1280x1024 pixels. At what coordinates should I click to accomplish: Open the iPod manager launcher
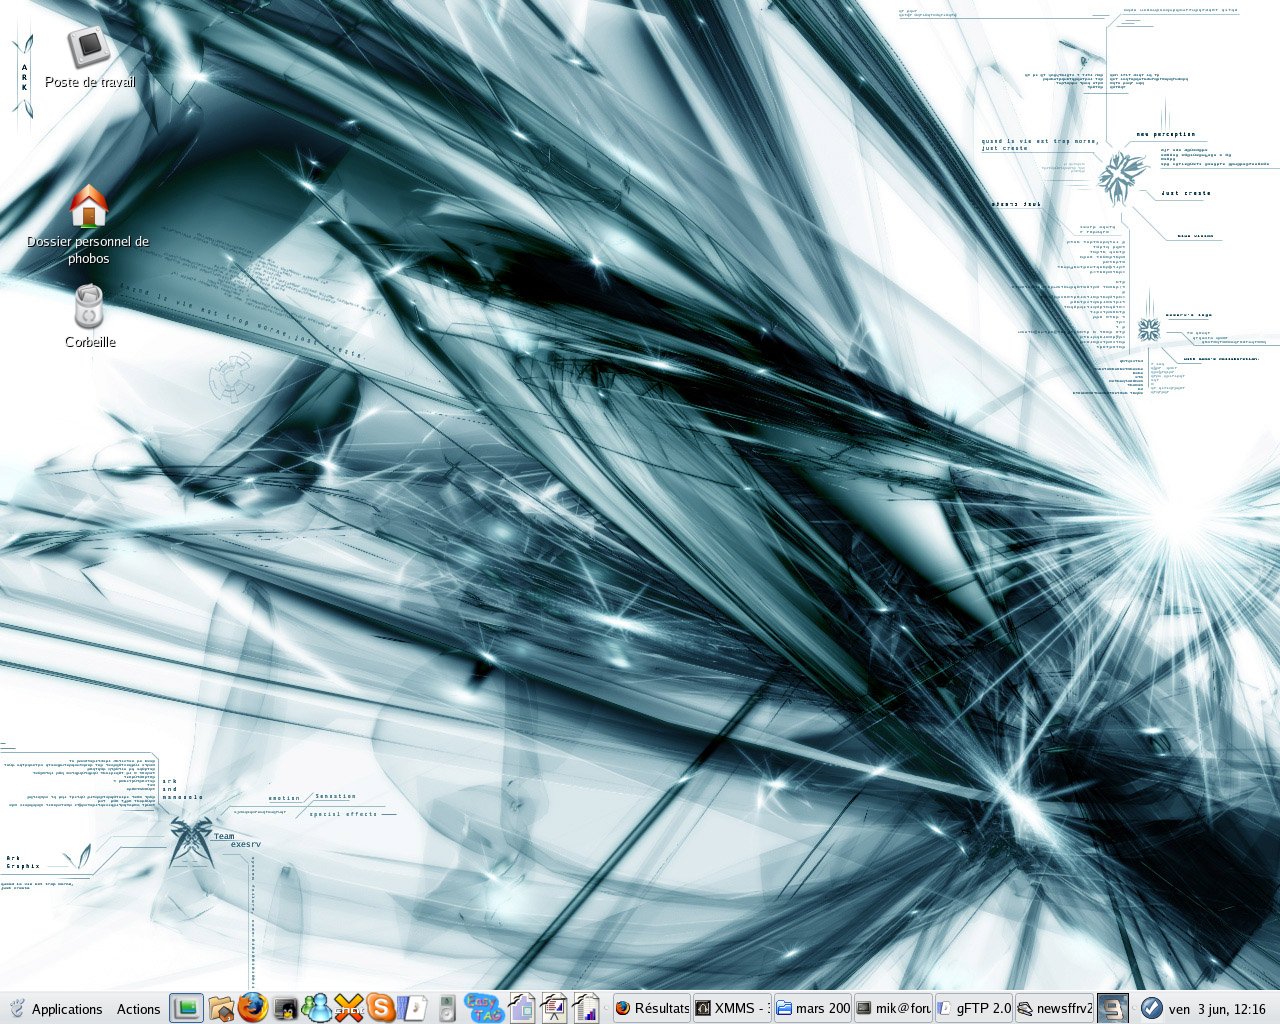pos(447,1008)
